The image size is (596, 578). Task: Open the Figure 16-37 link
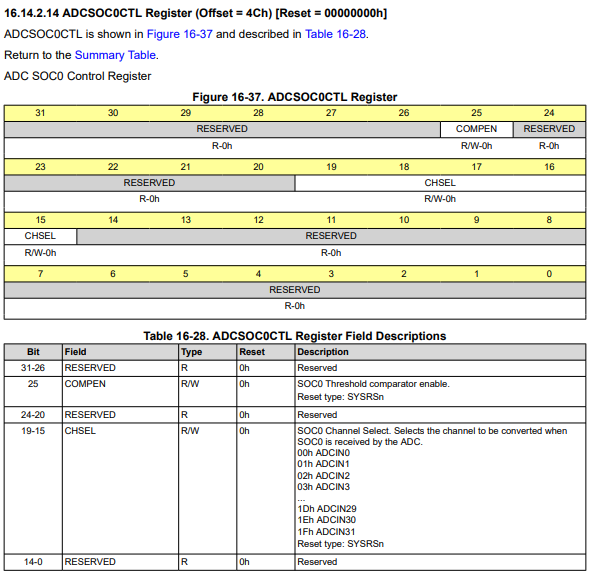click(179, 34)
